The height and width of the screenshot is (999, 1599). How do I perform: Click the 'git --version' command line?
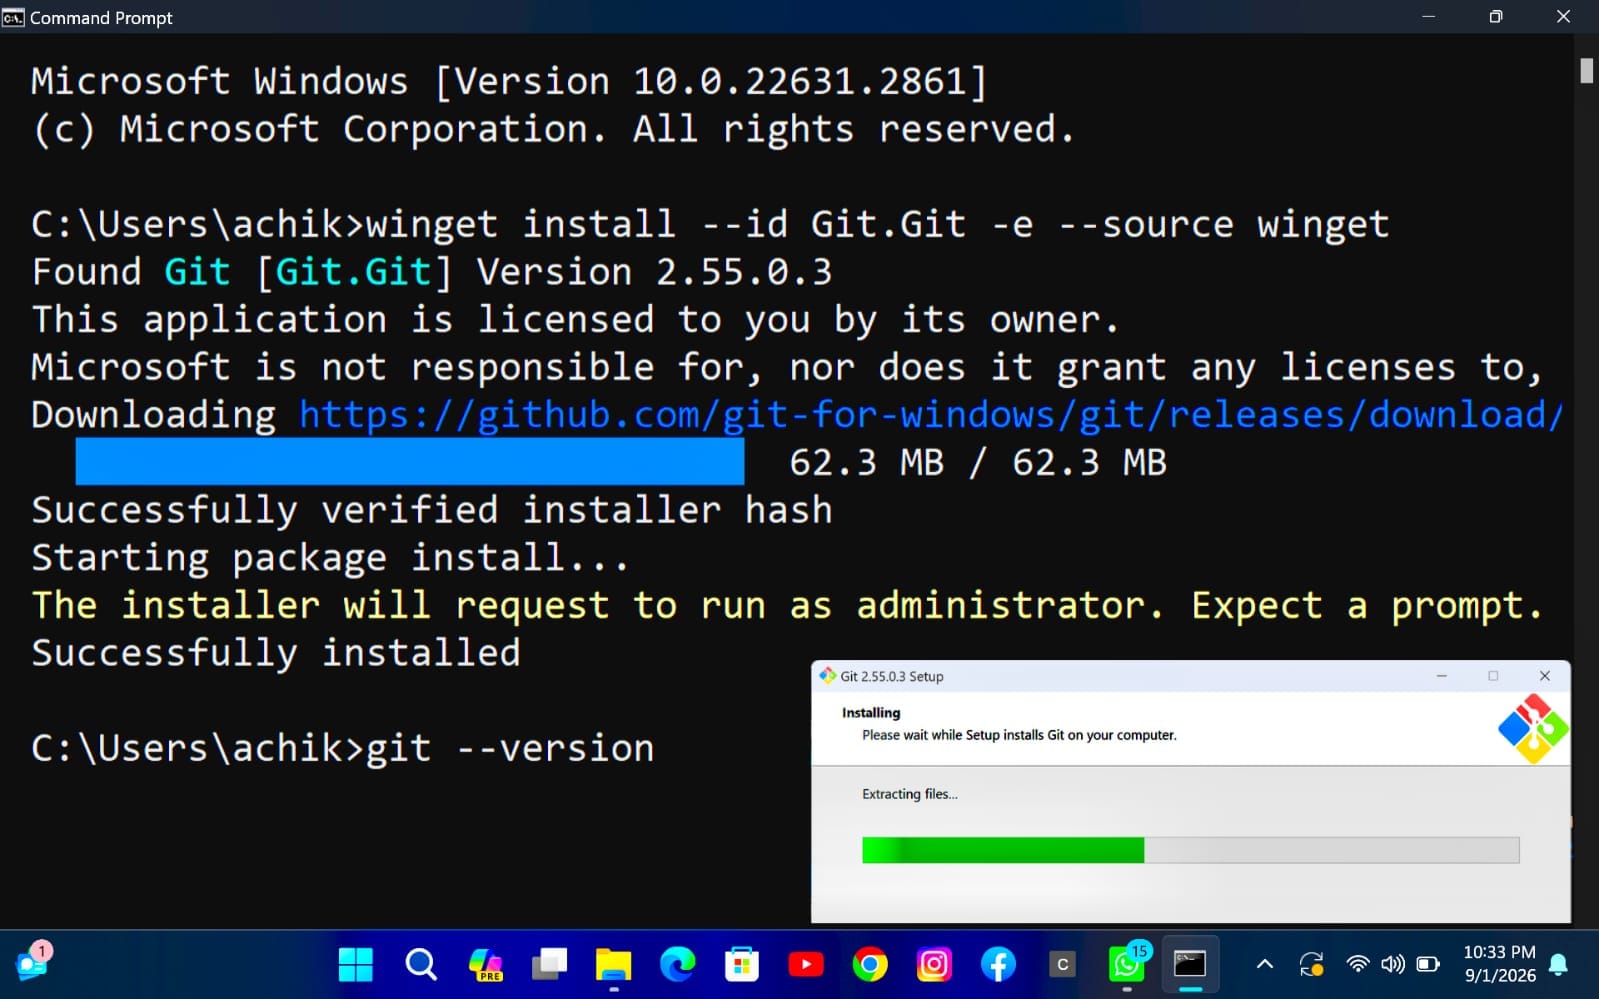click(343, 748)
